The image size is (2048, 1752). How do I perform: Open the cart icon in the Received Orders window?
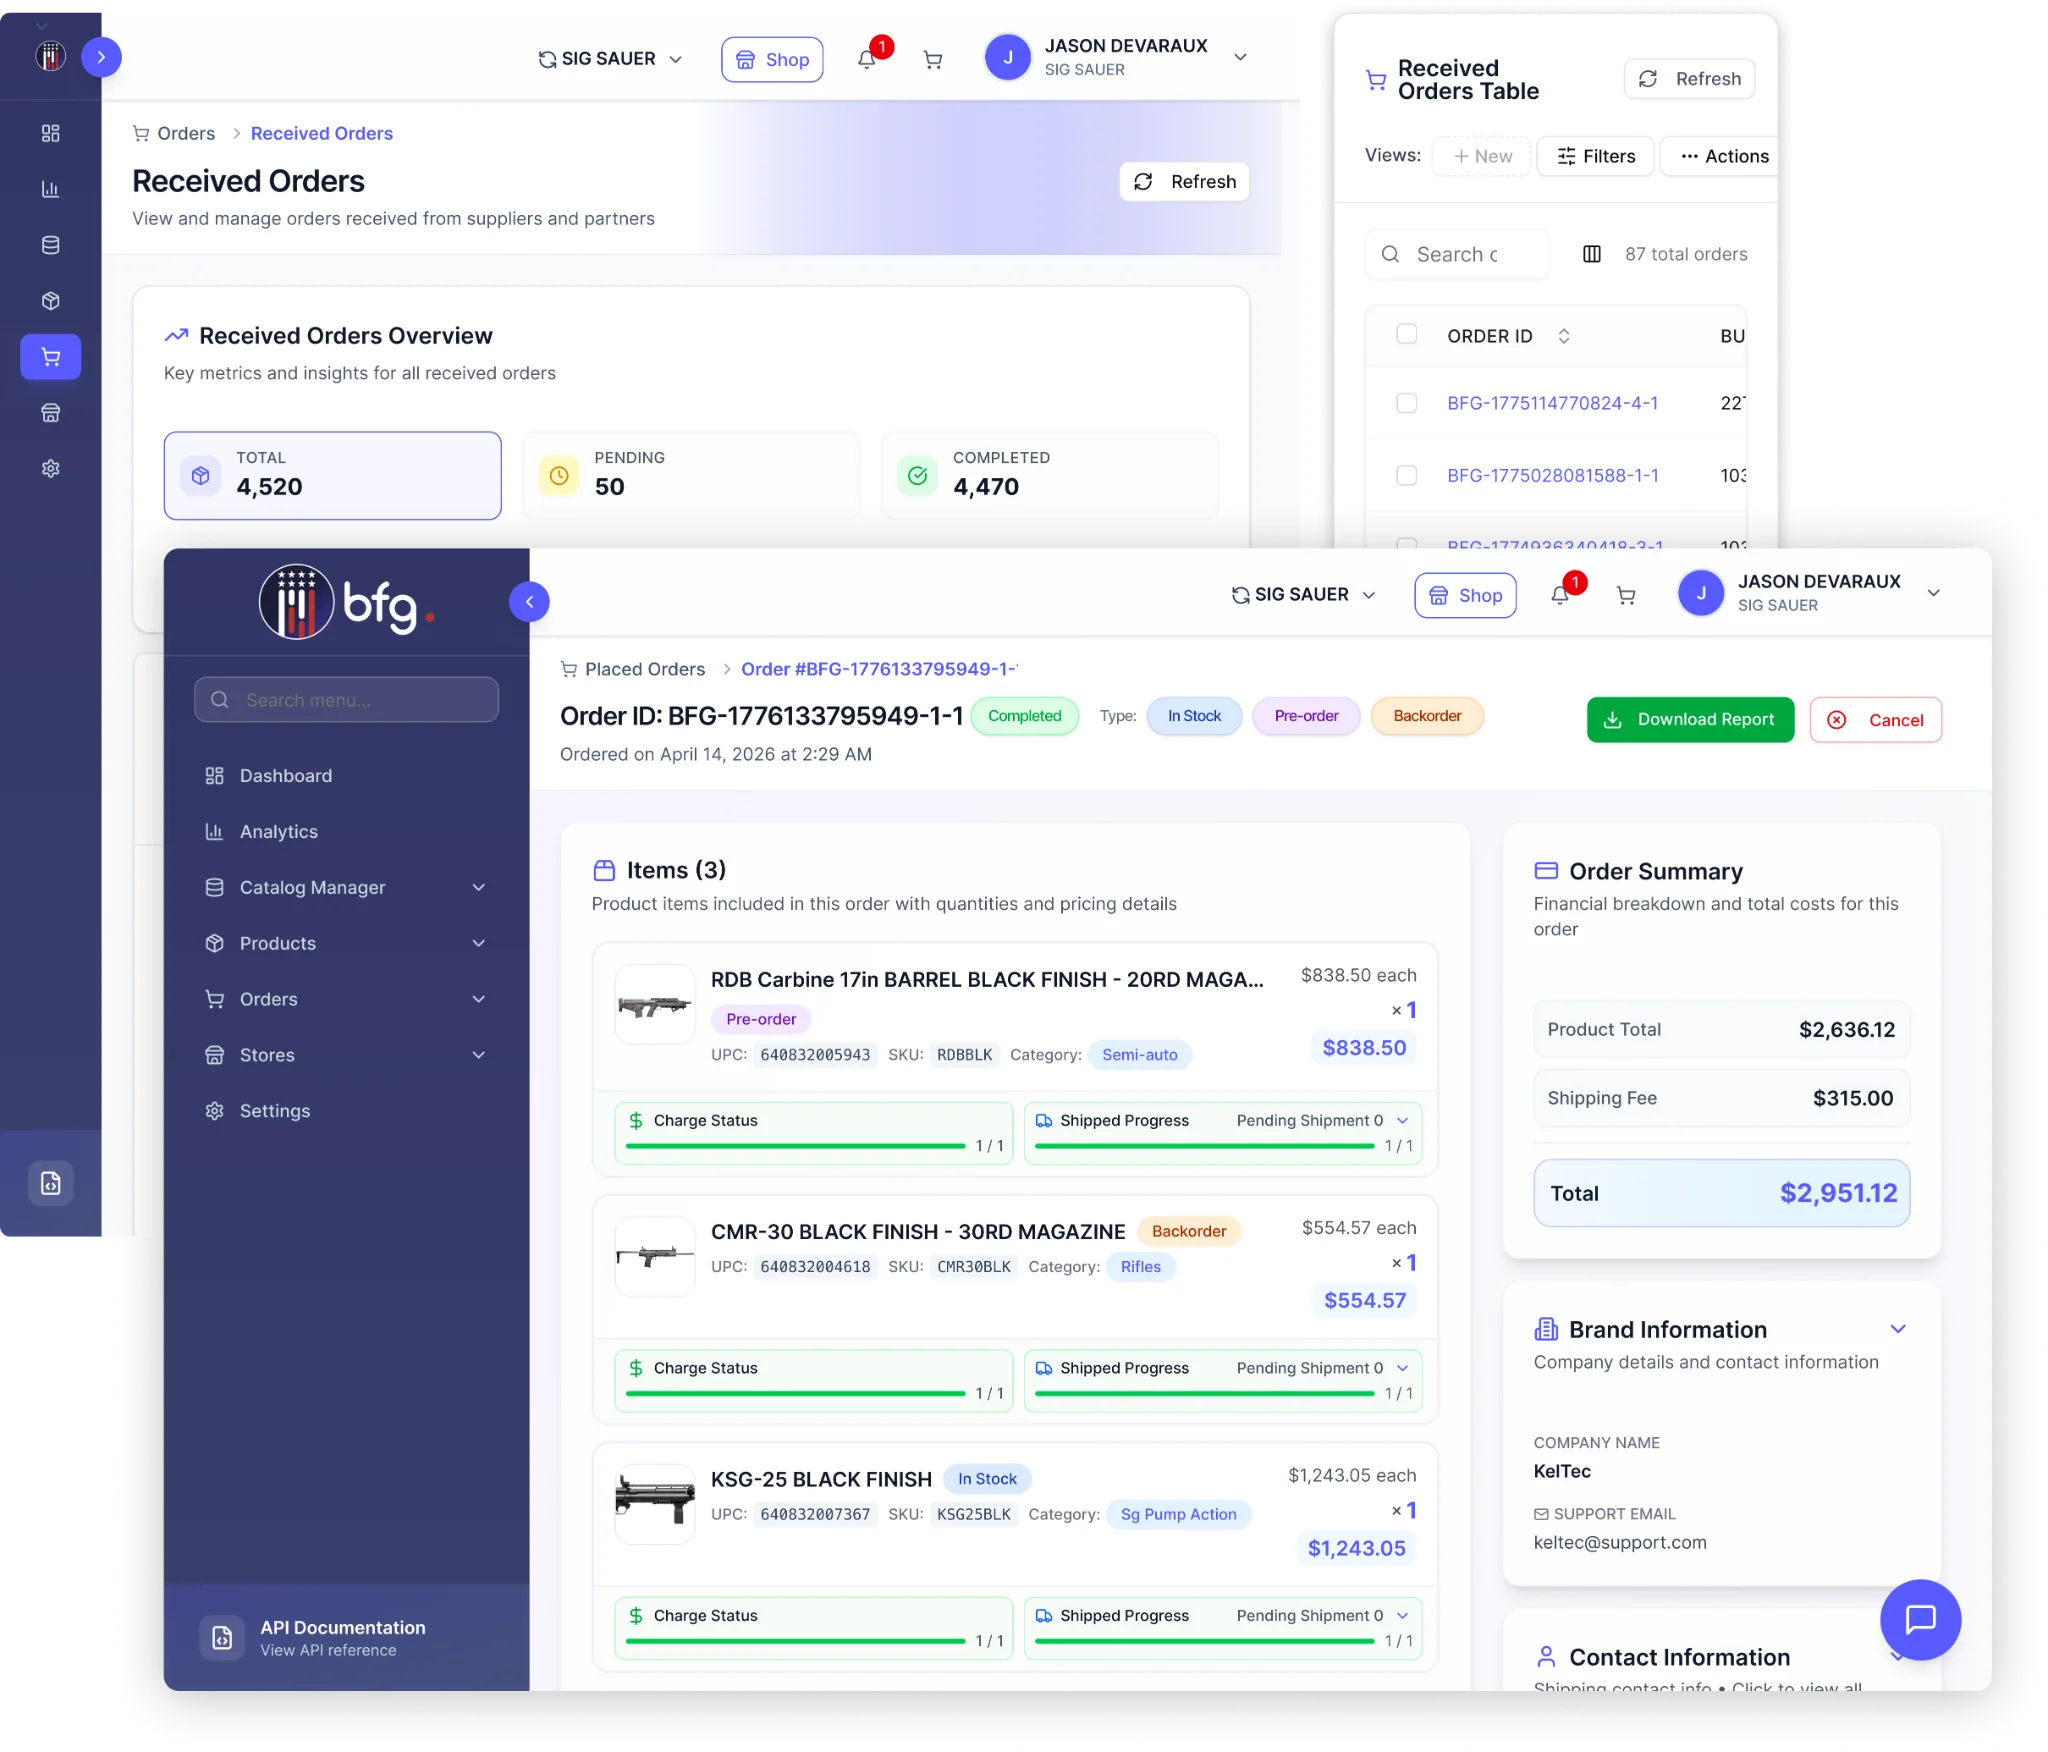tap(933, 60)
